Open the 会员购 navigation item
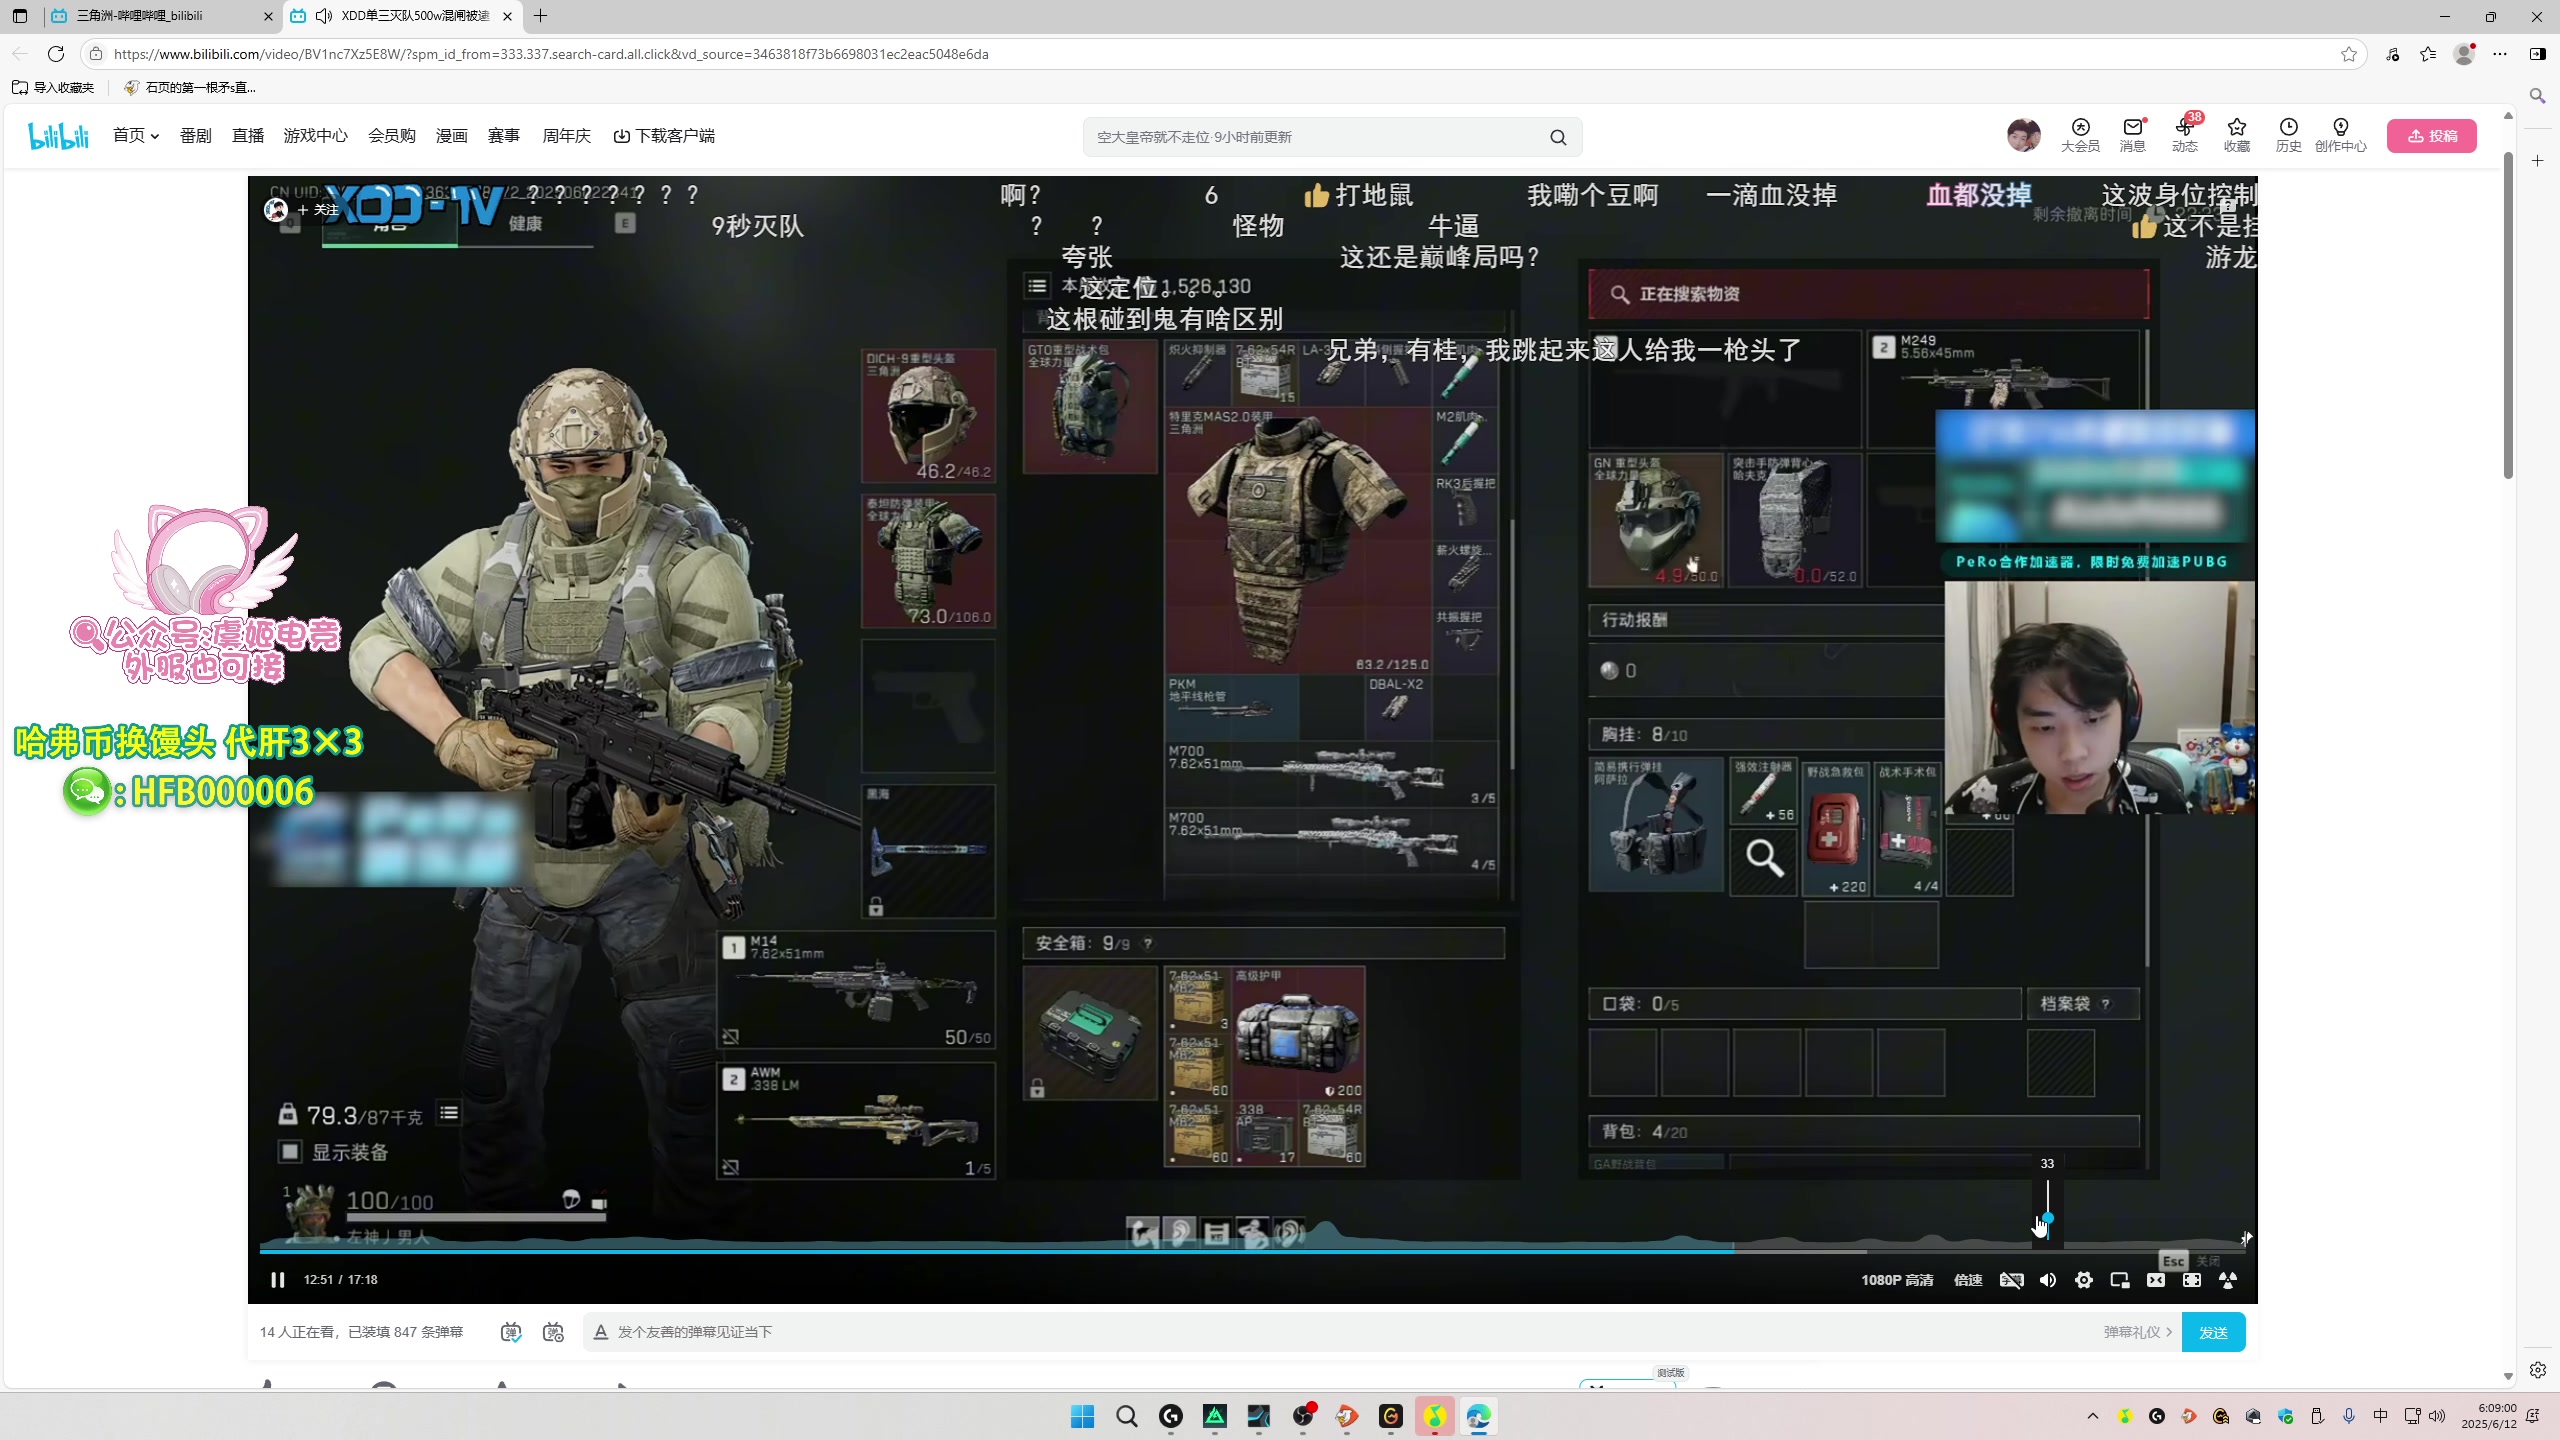This screenshot has height=1440, width=2560. point(392,136)
